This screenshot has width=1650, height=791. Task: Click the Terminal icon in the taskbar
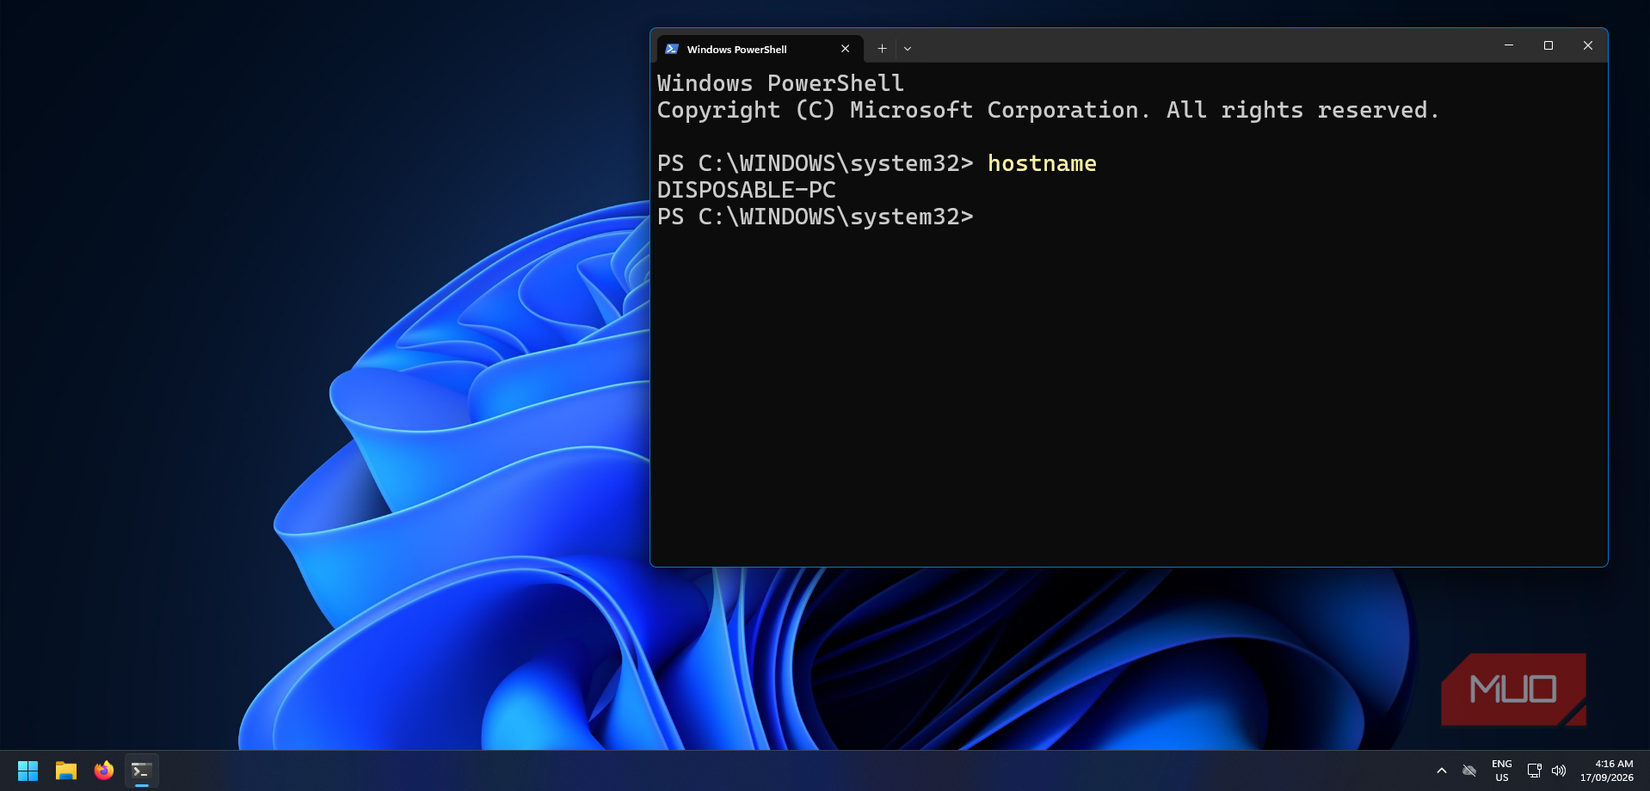click(x=142, y=771)
